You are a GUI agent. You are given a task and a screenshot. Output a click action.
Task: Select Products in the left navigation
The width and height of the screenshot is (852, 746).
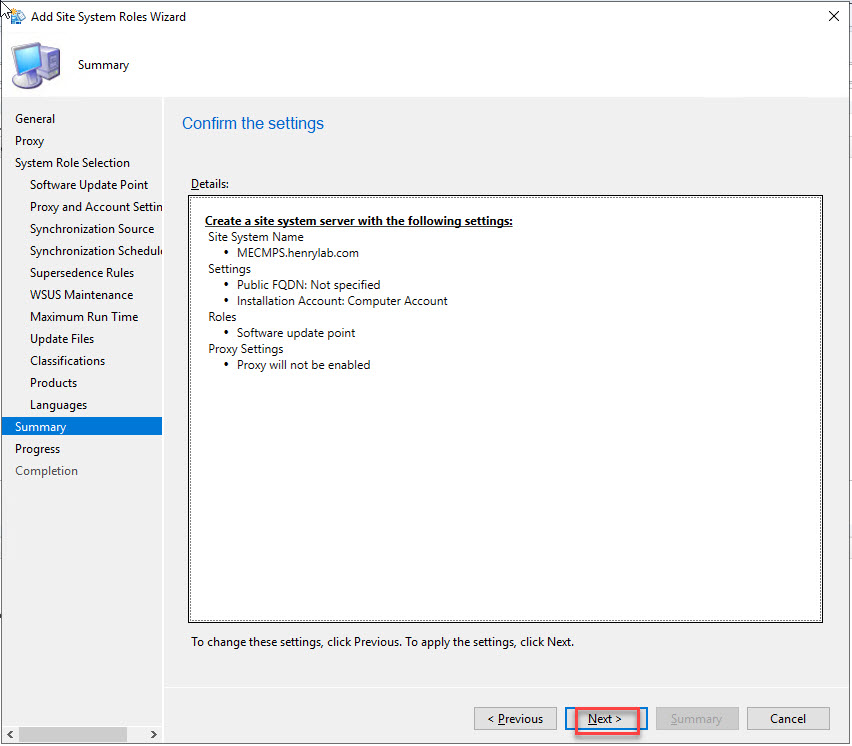53,383
